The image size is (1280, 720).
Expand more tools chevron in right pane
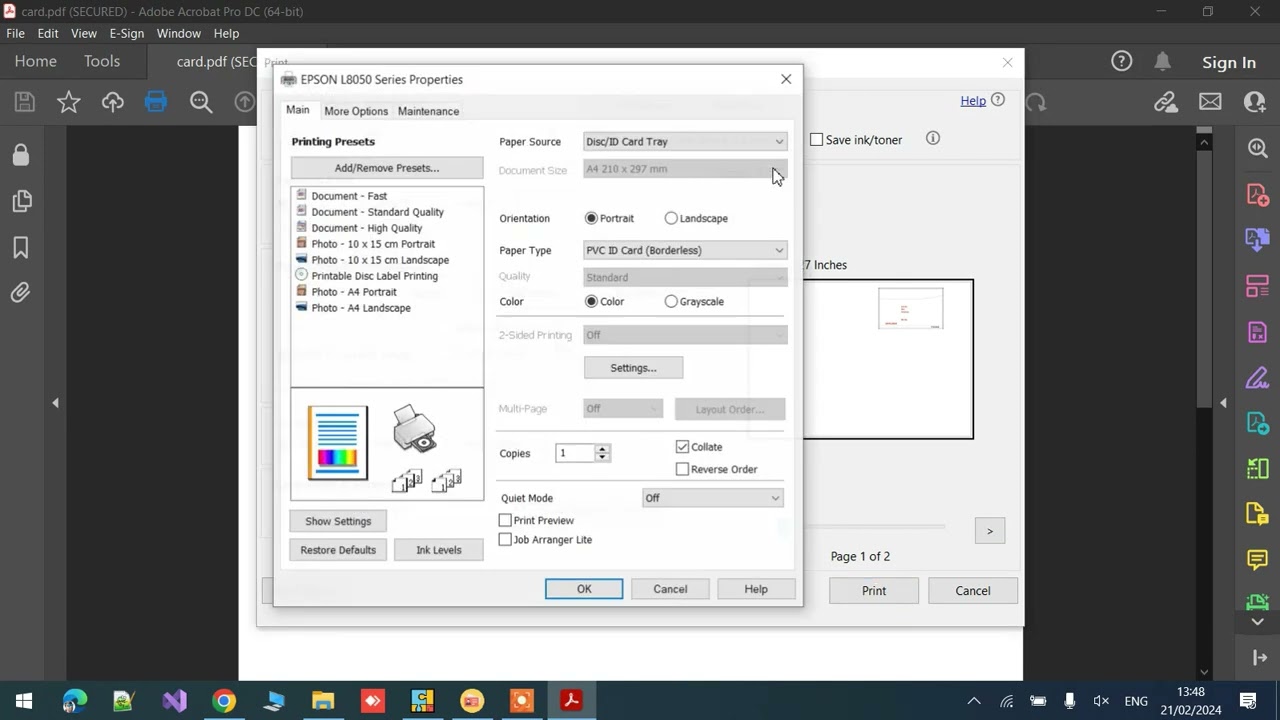click(x=1258, y=622)
